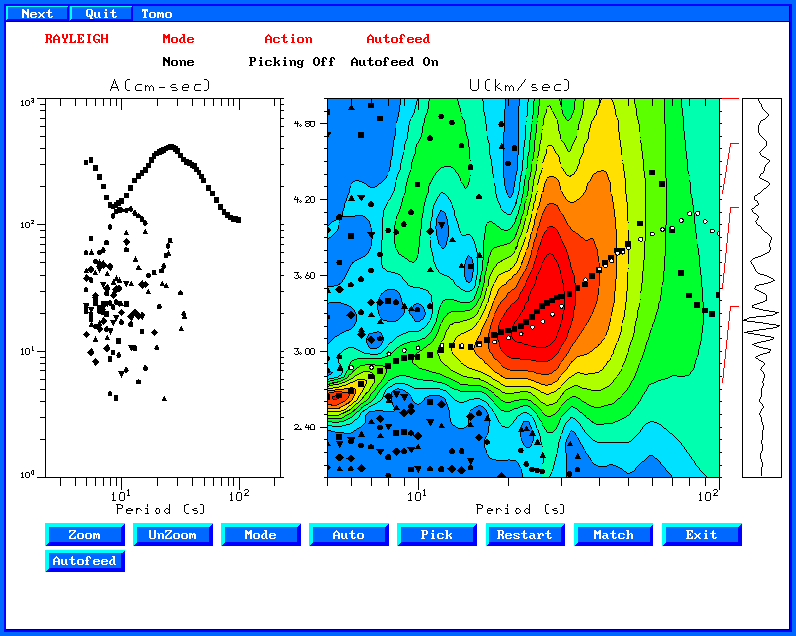The width and height of the screenshot is (796, 636).
Task: Open the Mode selection button
Action: point(260,535)
